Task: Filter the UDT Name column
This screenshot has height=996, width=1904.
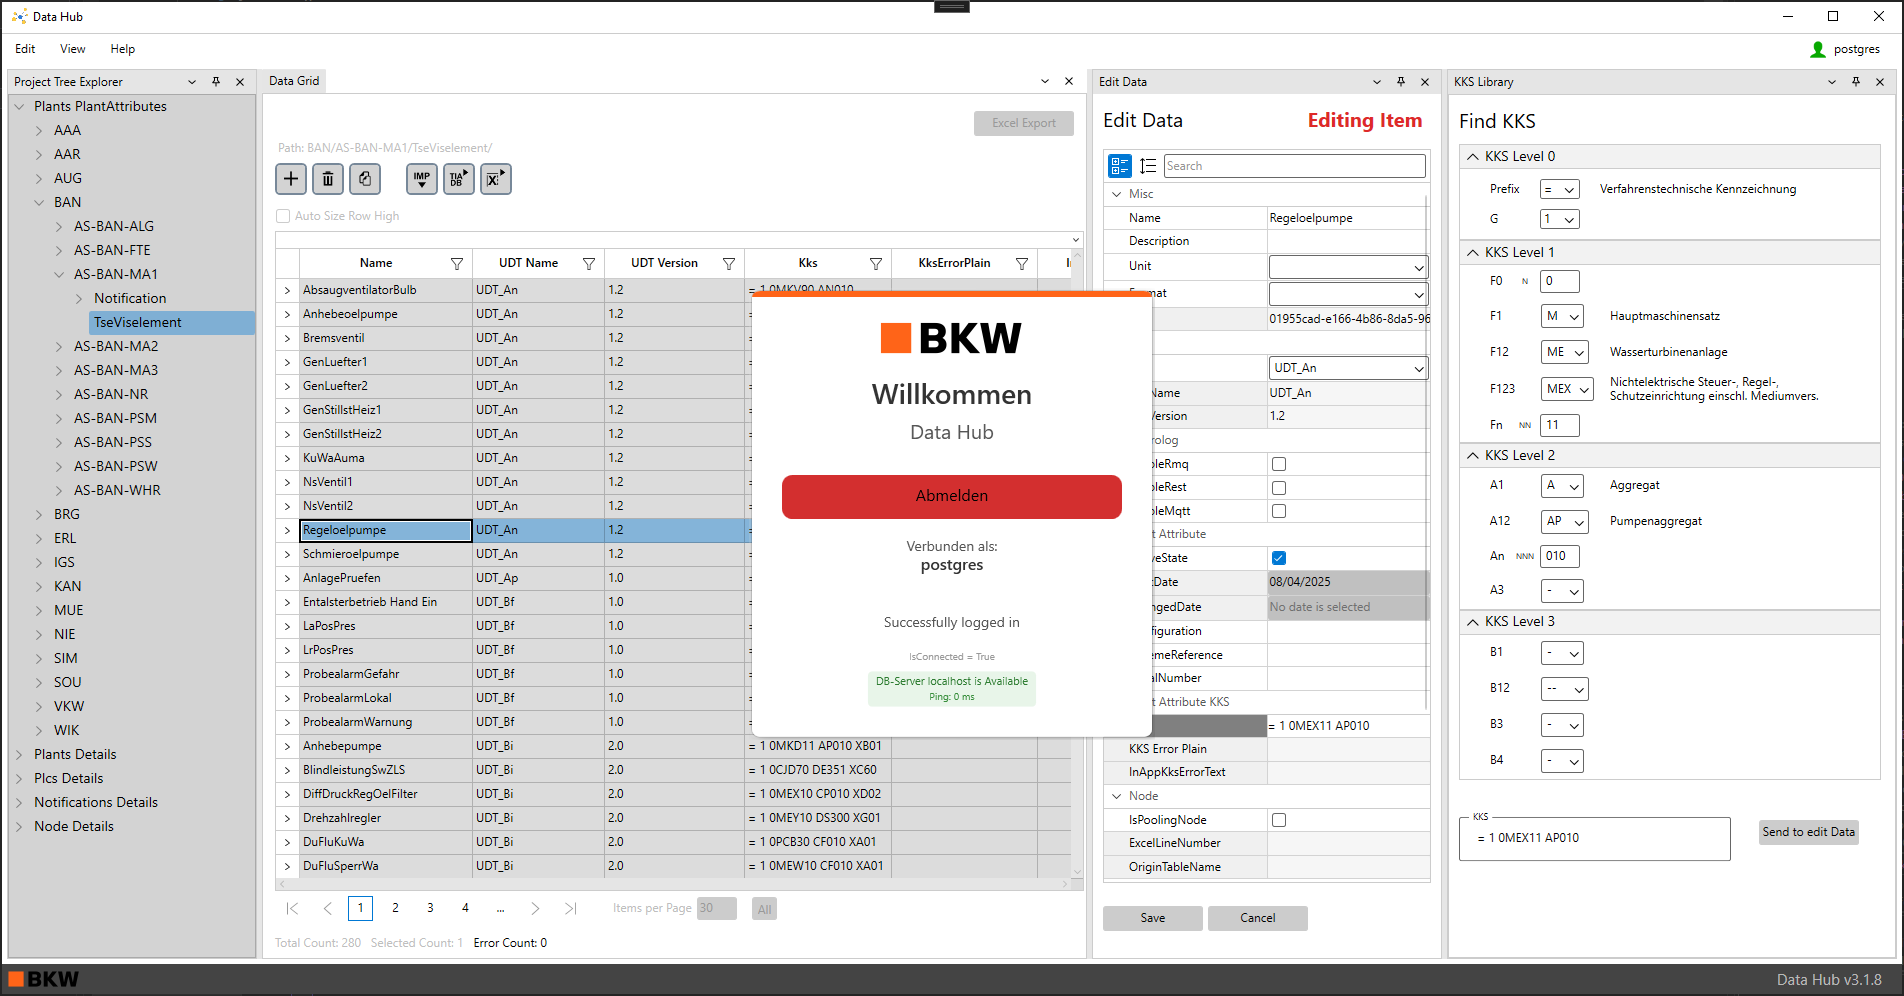Action: click(589, 264)
